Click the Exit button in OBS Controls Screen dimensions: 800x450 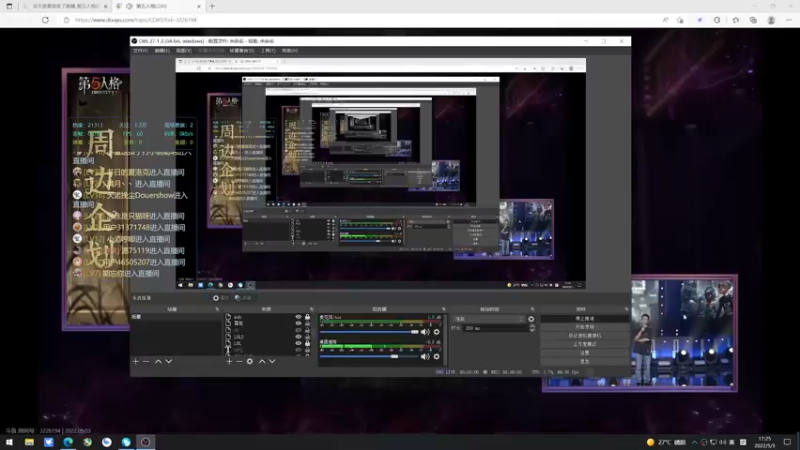[x=585, y=361]
